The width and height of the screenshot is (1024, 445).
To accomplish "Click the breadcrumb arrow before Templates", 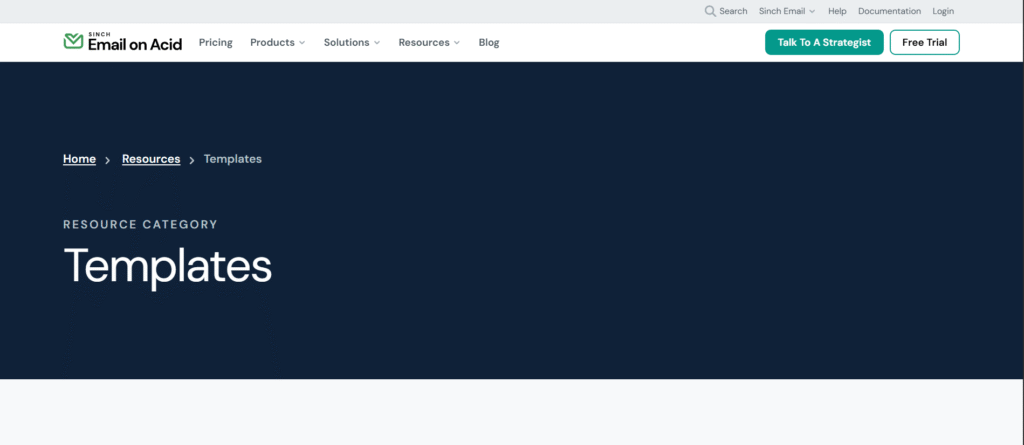I will point(192,160).
